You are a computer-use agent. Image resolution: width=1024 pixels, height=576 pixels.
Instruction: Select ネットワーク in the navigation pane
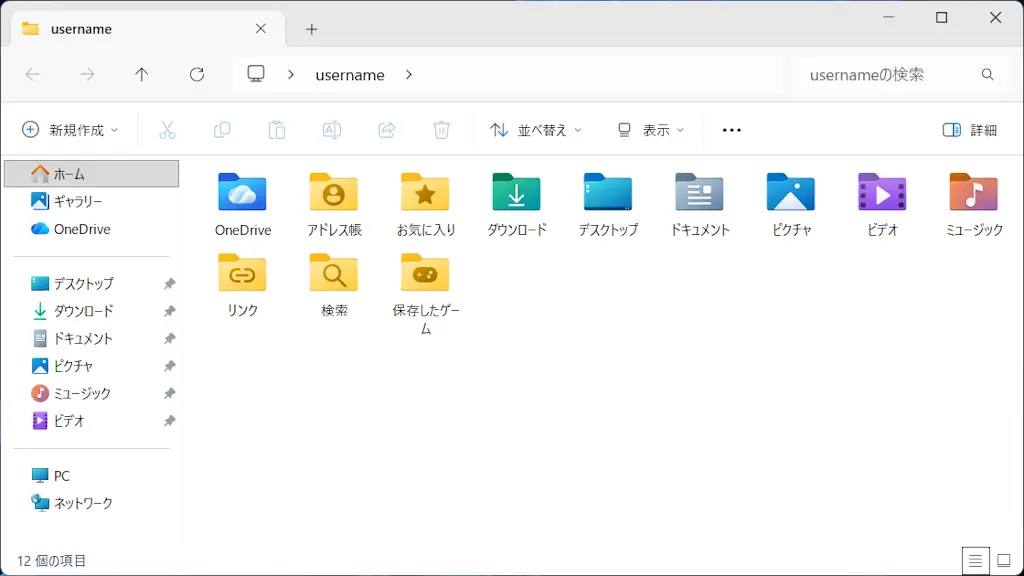(83, 503)
